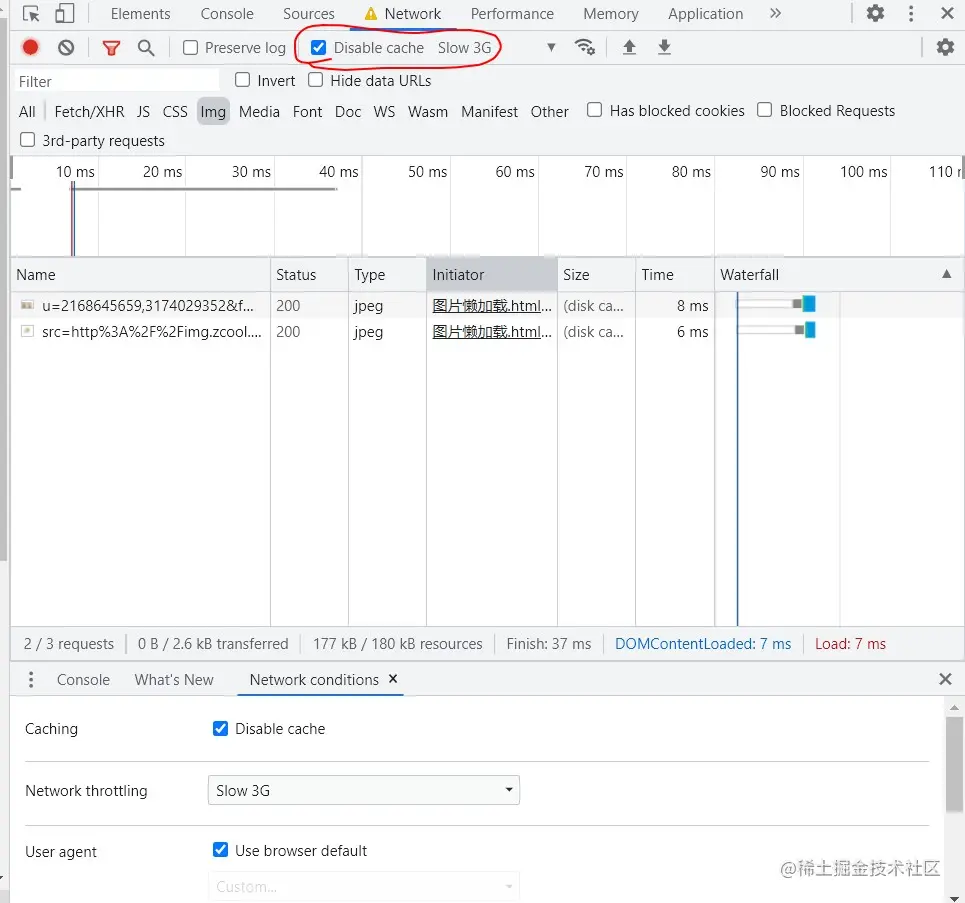Click drawer vertical scrollbar thumb
965x903 pixels.
coord(954,764)
